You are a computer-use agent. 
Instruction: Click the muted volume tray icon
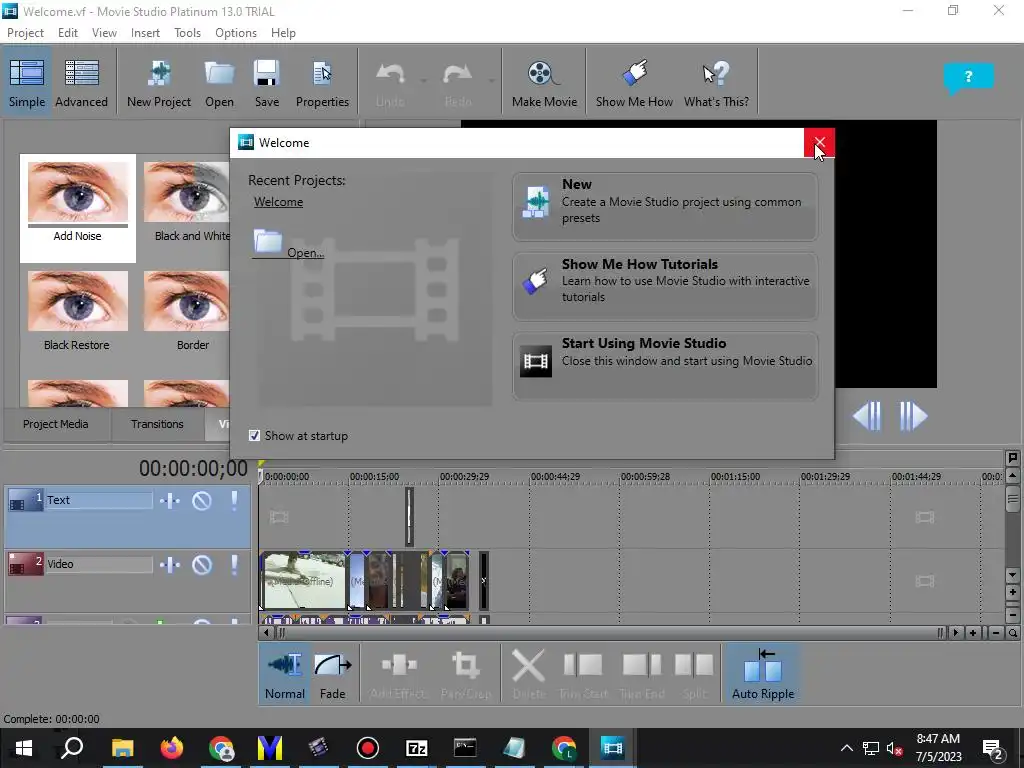pyautogui.click(x=895, y=748)
